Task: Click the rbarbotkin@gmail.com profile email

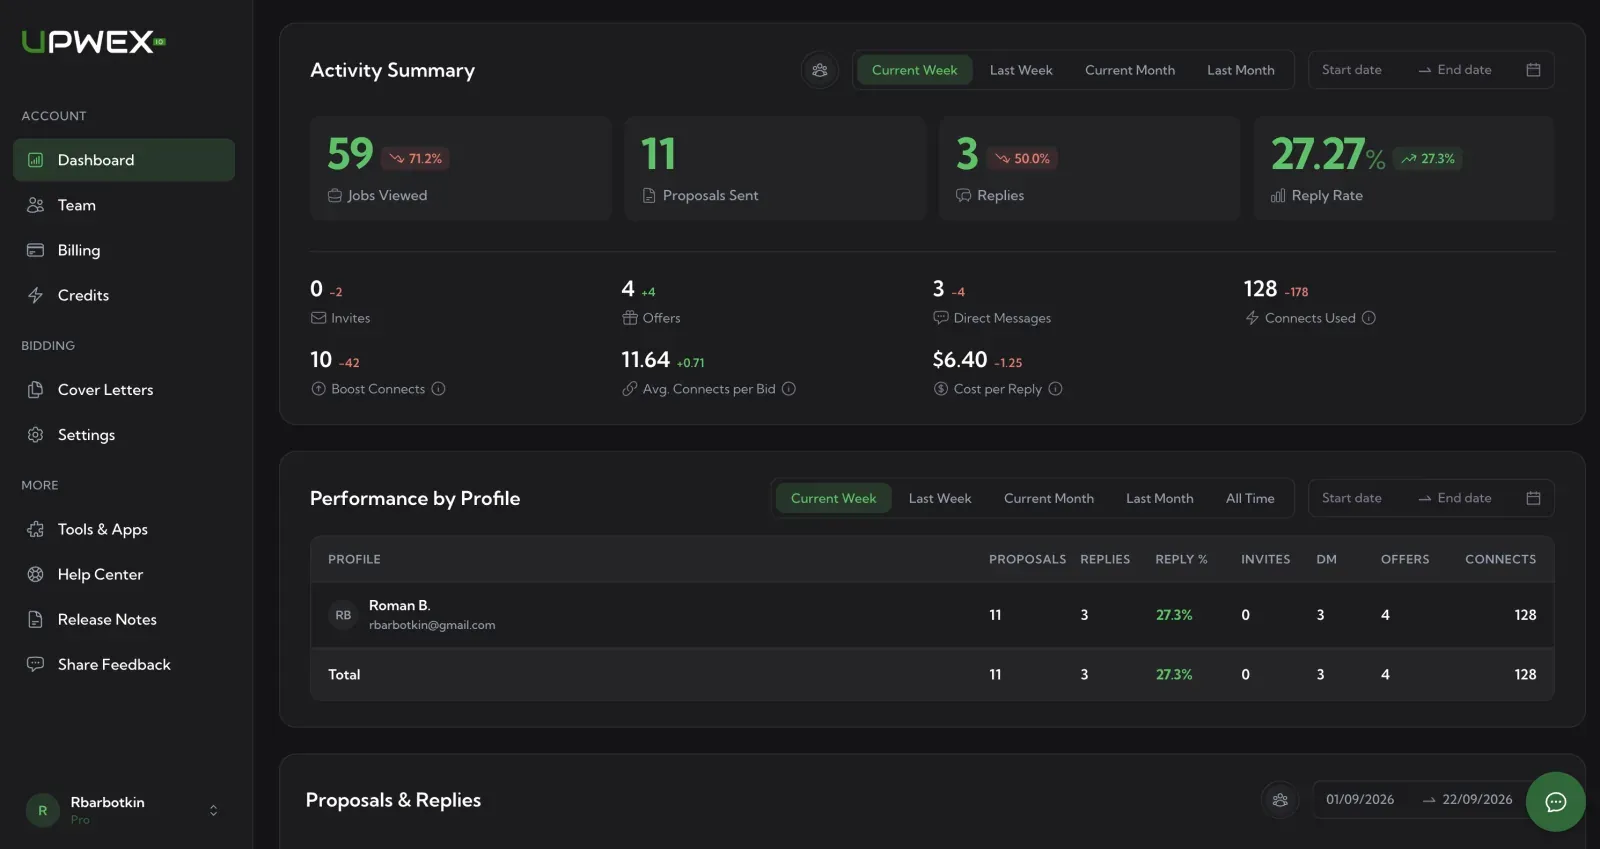Action: (x=432, y=625)
